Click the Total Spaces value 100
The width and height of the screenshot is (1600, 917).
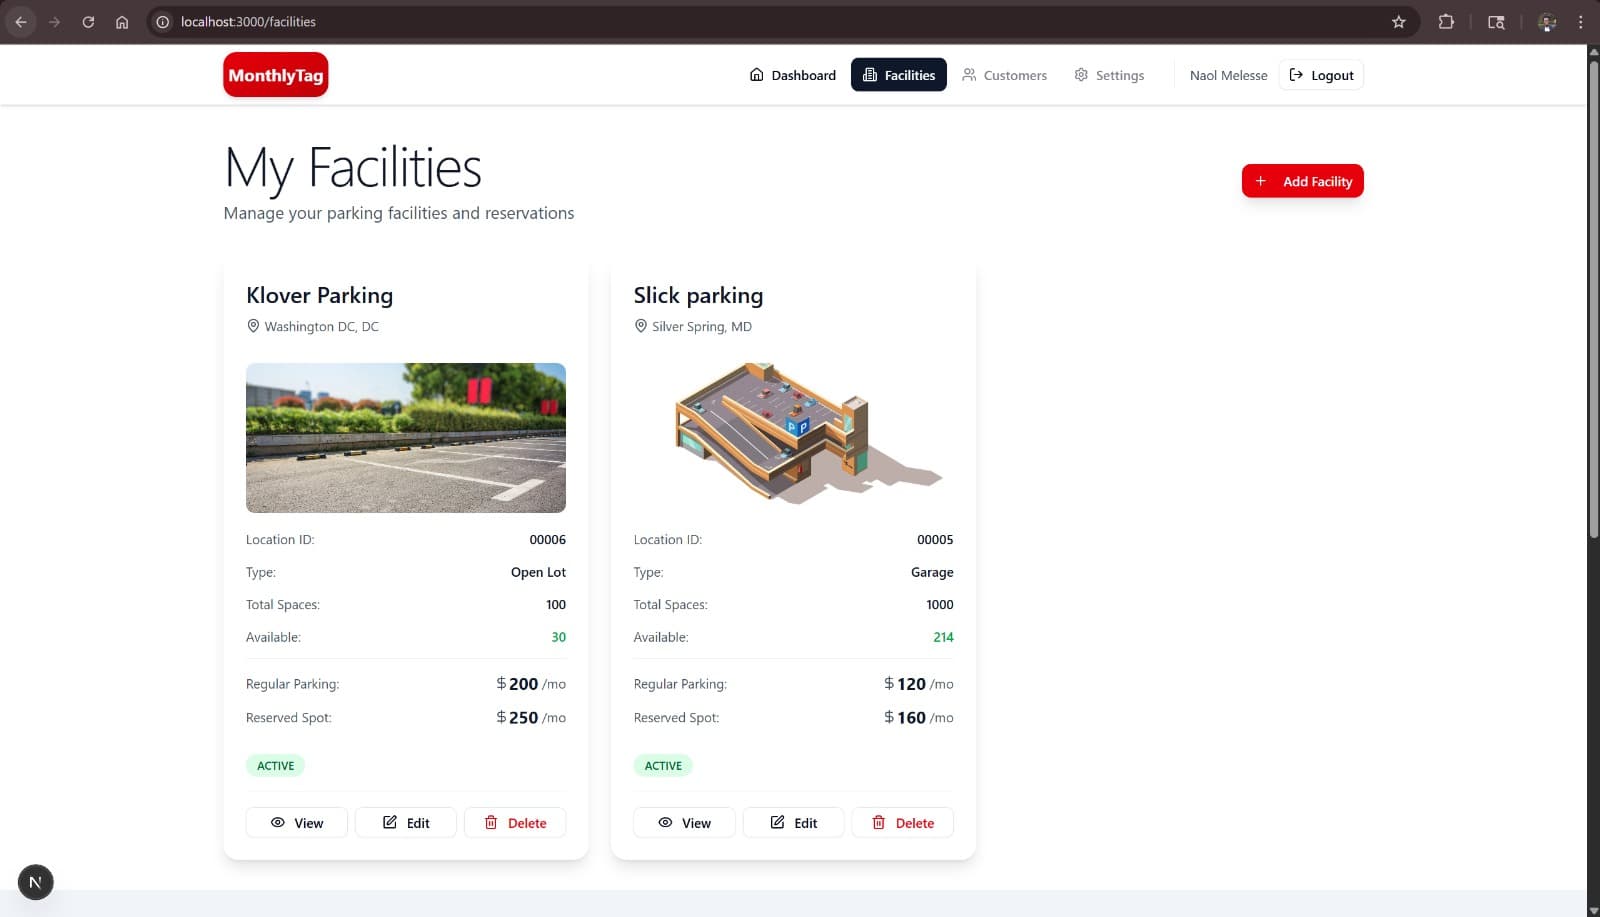(556, 605)
